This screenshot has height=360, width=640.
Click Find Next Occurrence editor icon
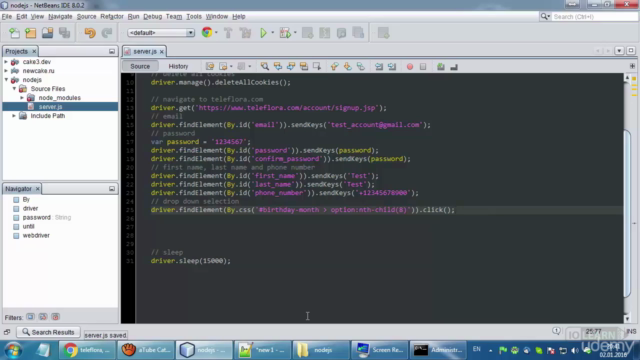(x=291, y=67)
